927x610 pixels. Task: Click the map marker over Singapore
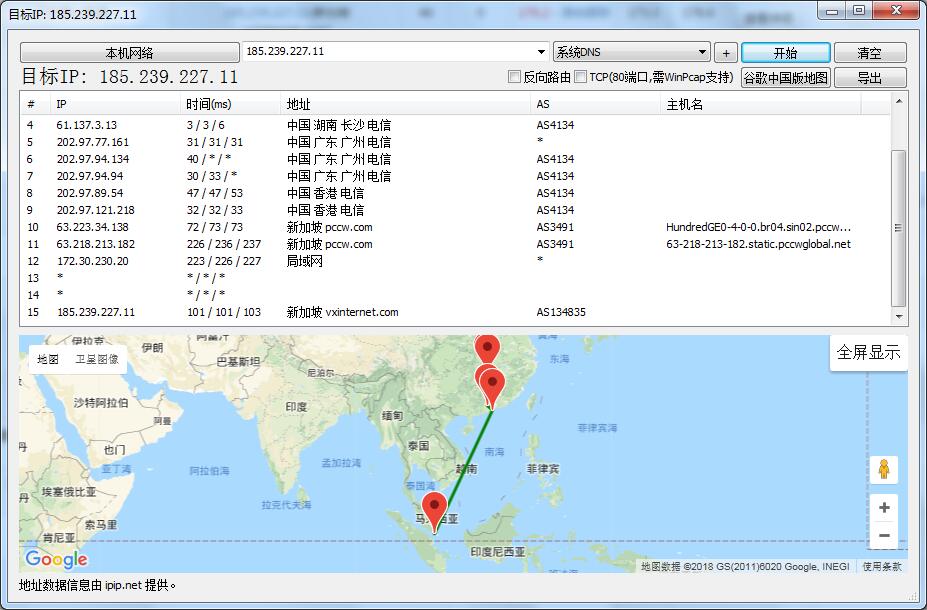tap(434, 506)
